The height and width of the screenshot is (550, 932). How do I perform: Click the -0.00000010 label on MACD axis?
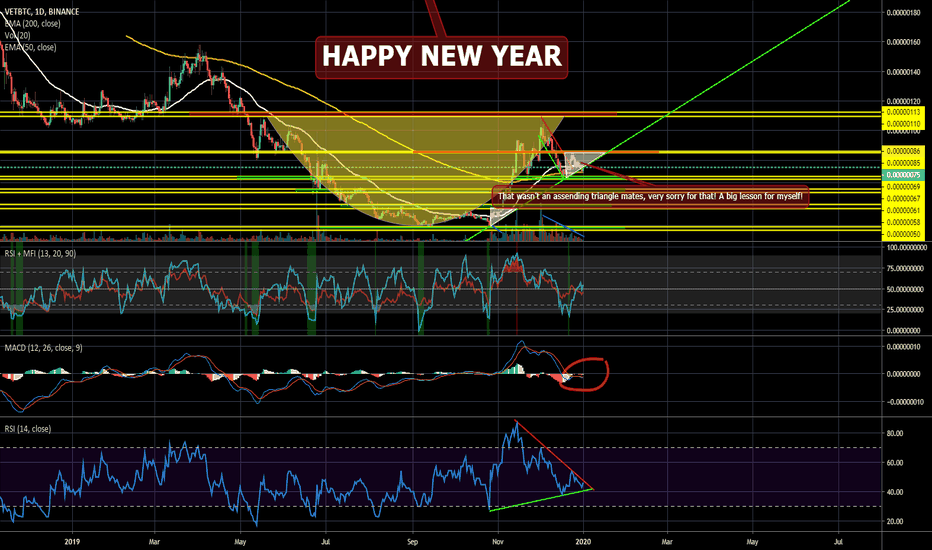(905, 402)
